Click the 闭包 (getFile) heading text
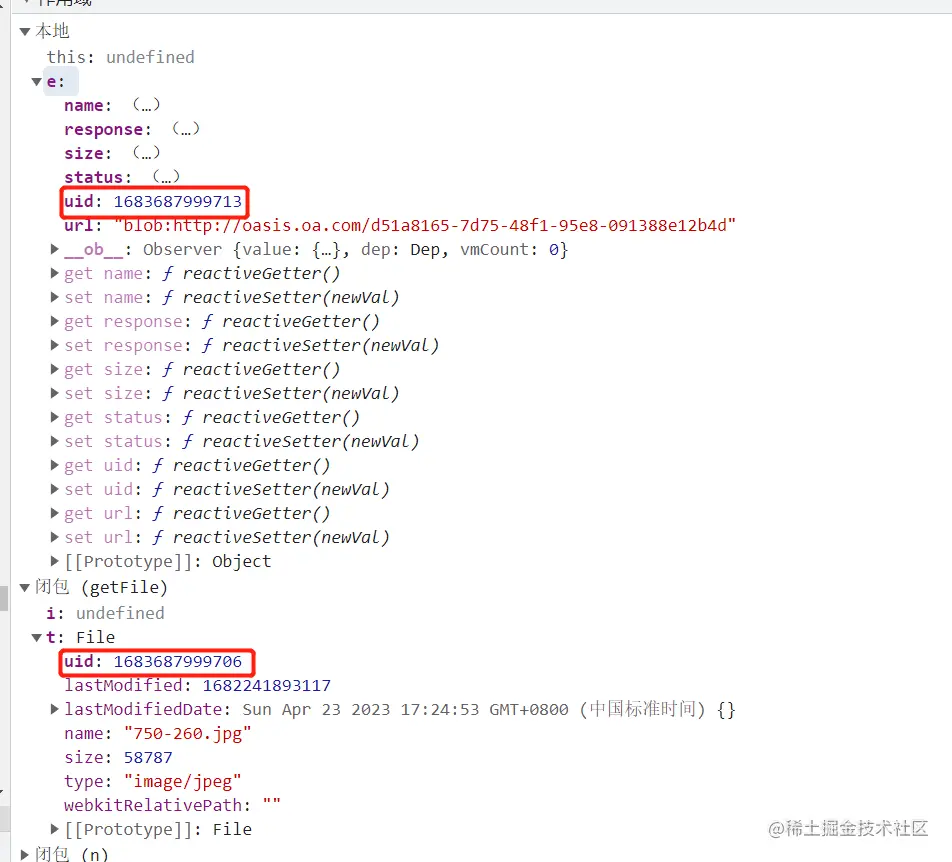Viewport: 952px width, 862px height. tap(101, 587)
